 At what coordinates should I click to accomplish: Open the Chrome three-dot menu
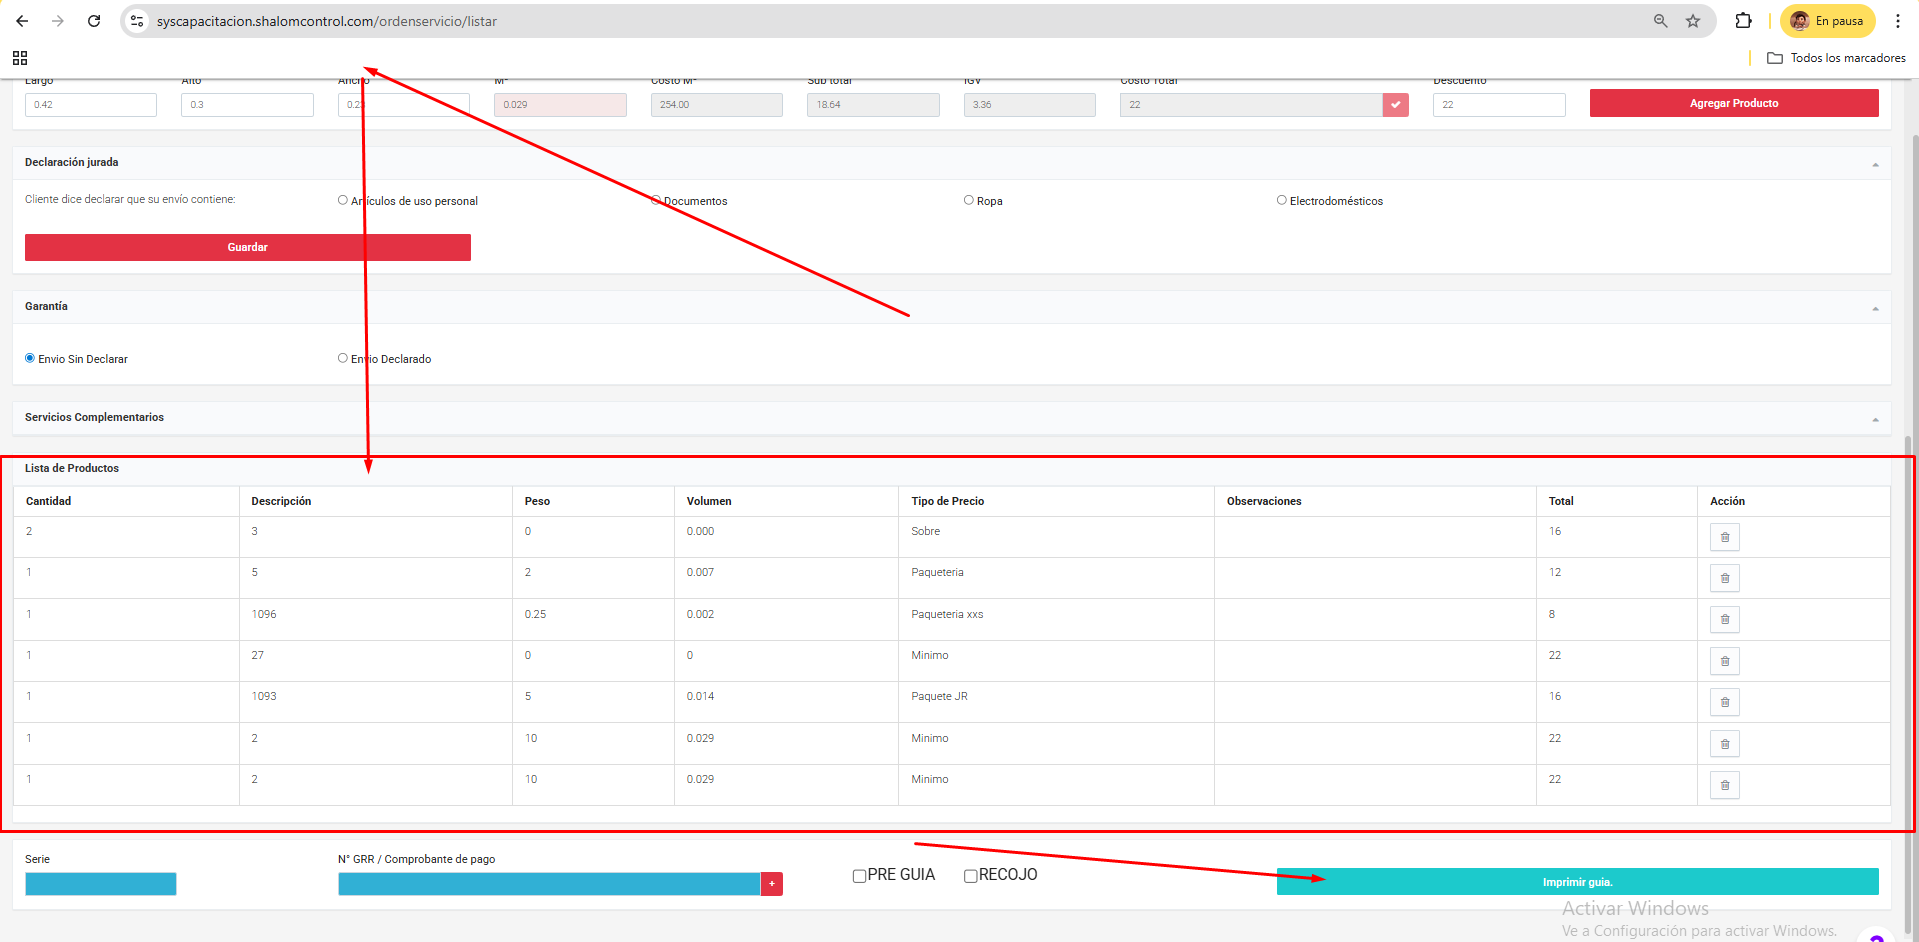tap(1898, 21)
